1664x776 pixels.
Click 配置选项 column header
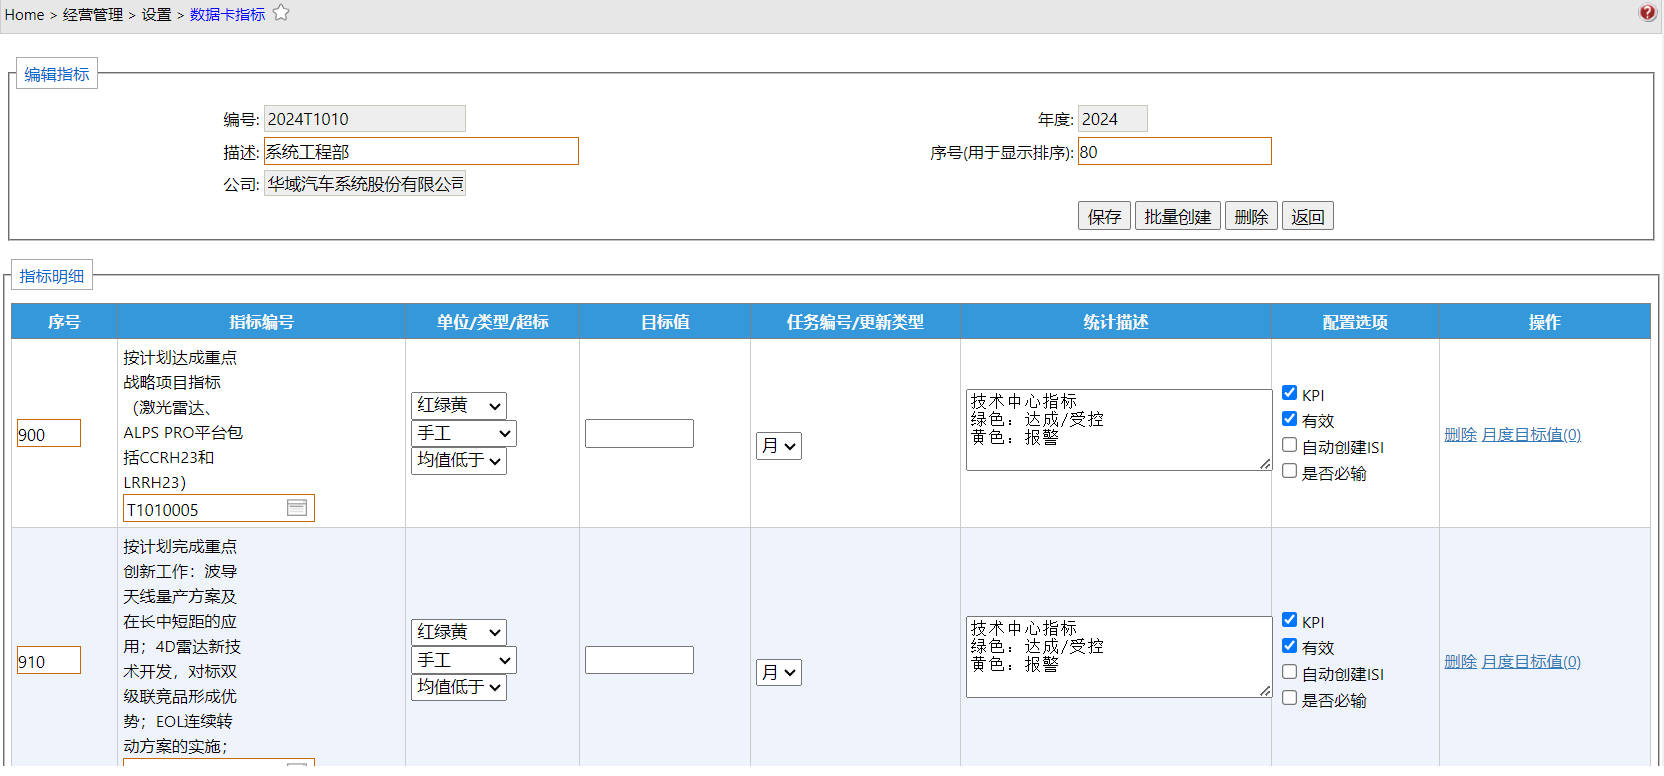coord(1355,321)
